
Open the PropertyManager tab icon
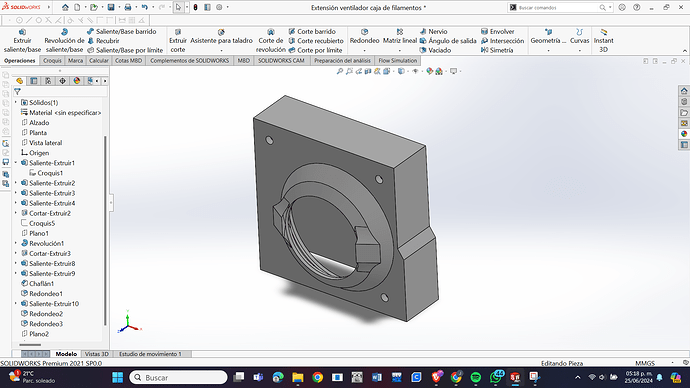tap(34, 81)
